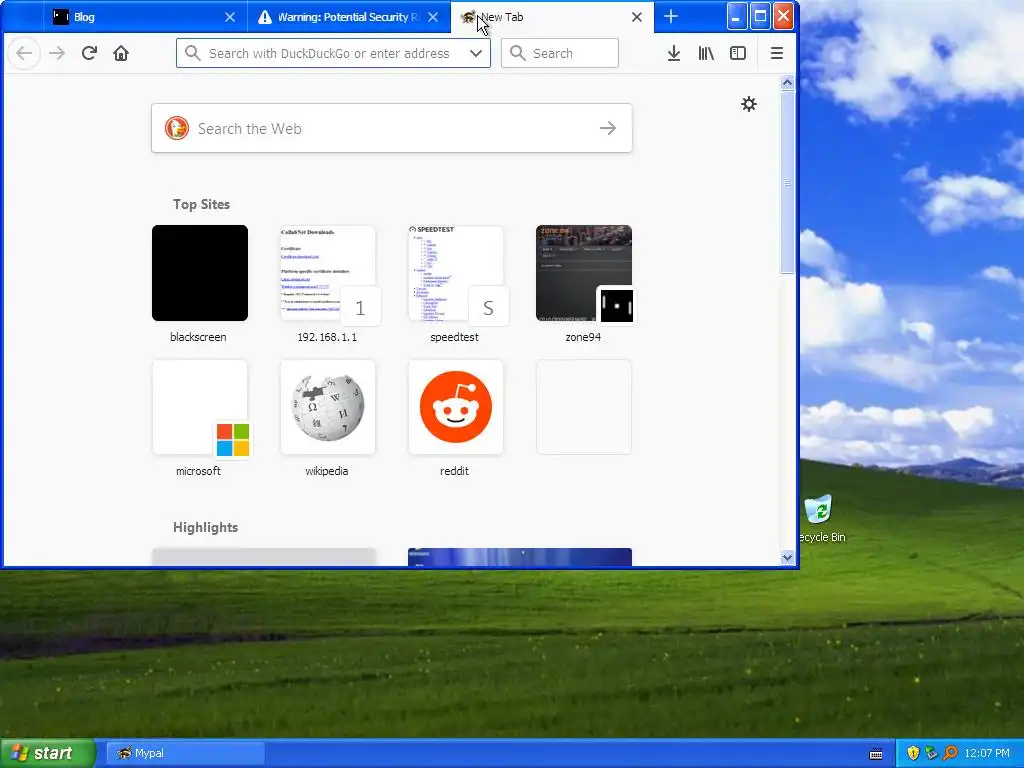Viewport: 1024px width, 768px height.
Task: Click the magnifier in search box
Action: [x=517, y=53]
